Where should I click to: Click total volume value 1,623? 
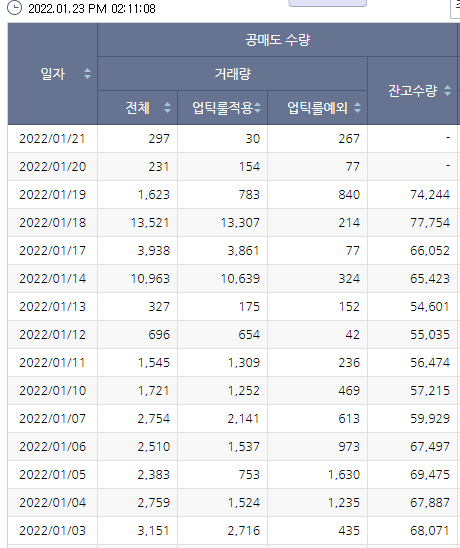(154, 195)
